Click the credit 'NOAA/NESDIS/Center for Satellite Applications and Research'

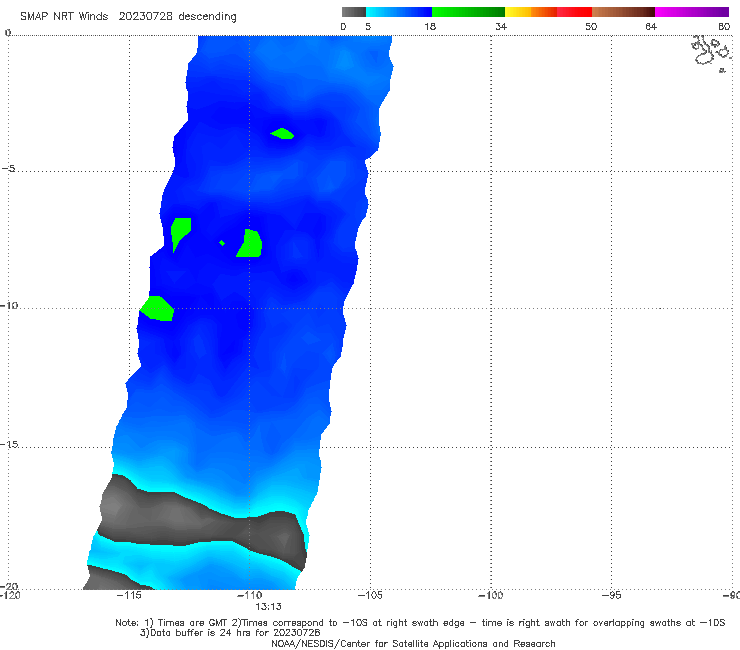click(413, 644)
